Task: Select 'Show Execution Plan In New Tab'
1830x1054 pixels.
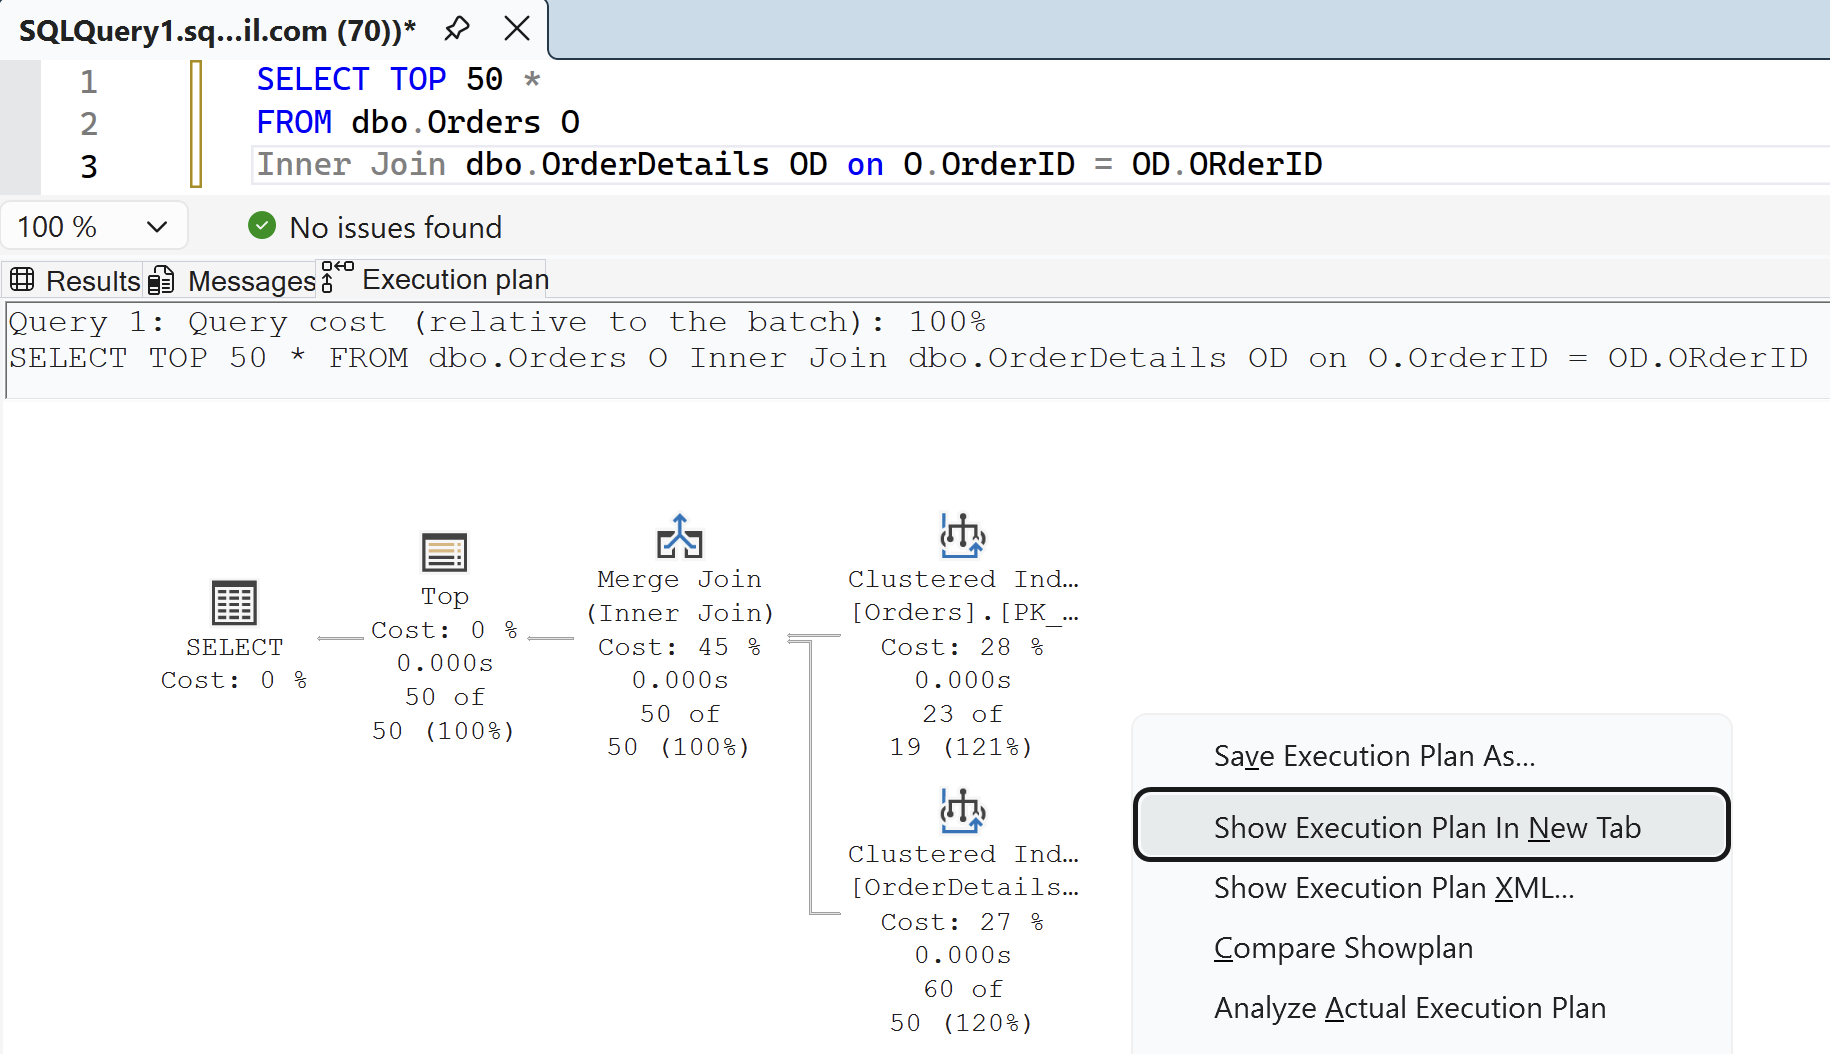Action: click(1427, 826)
